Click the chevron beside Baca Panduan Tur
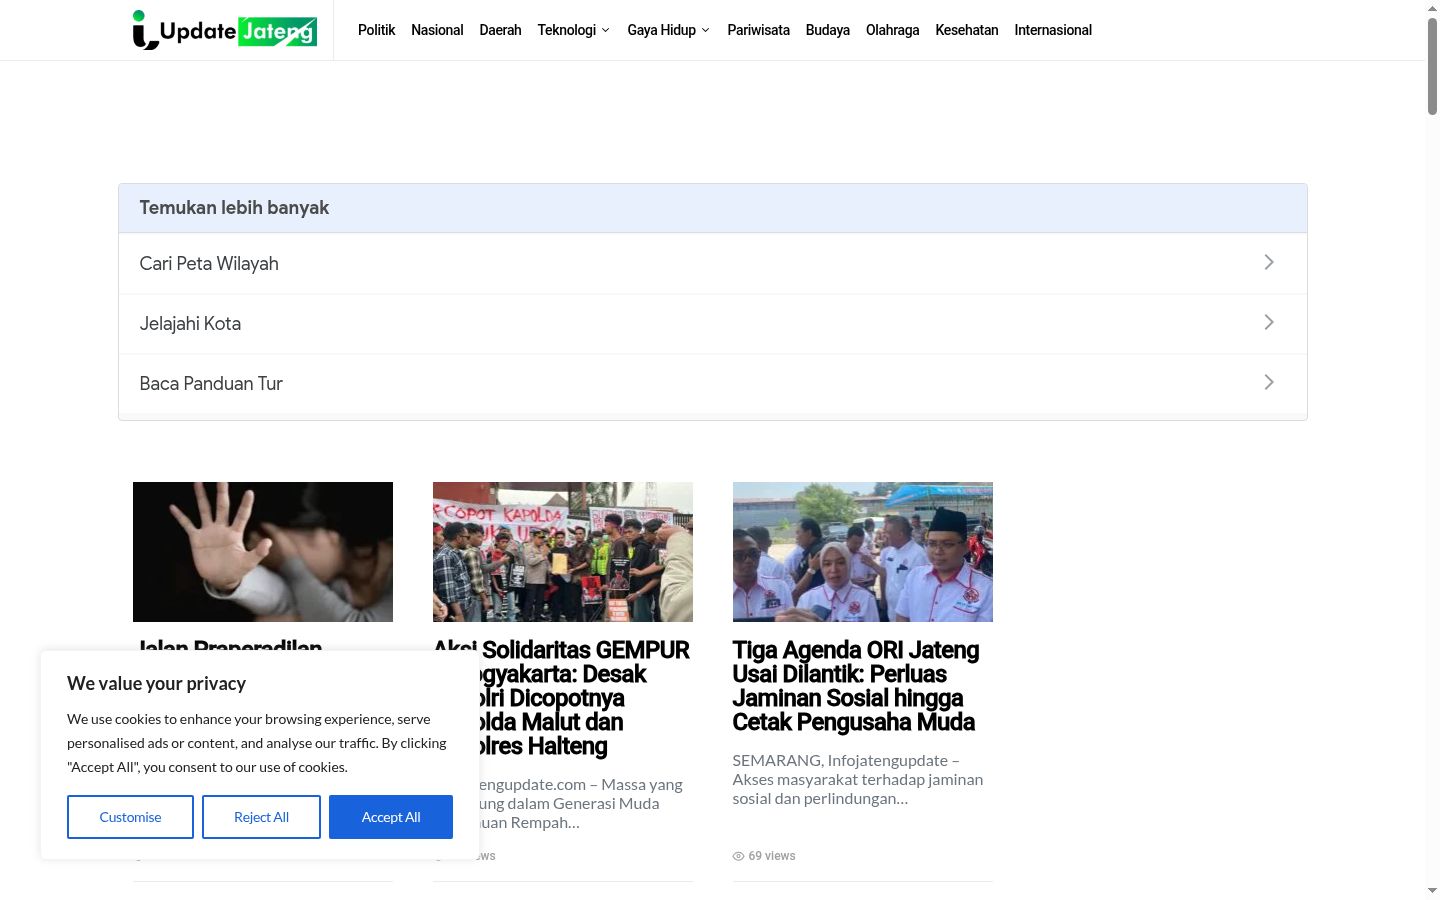This screenshot has width=1440, height=900. point(1269,382)
